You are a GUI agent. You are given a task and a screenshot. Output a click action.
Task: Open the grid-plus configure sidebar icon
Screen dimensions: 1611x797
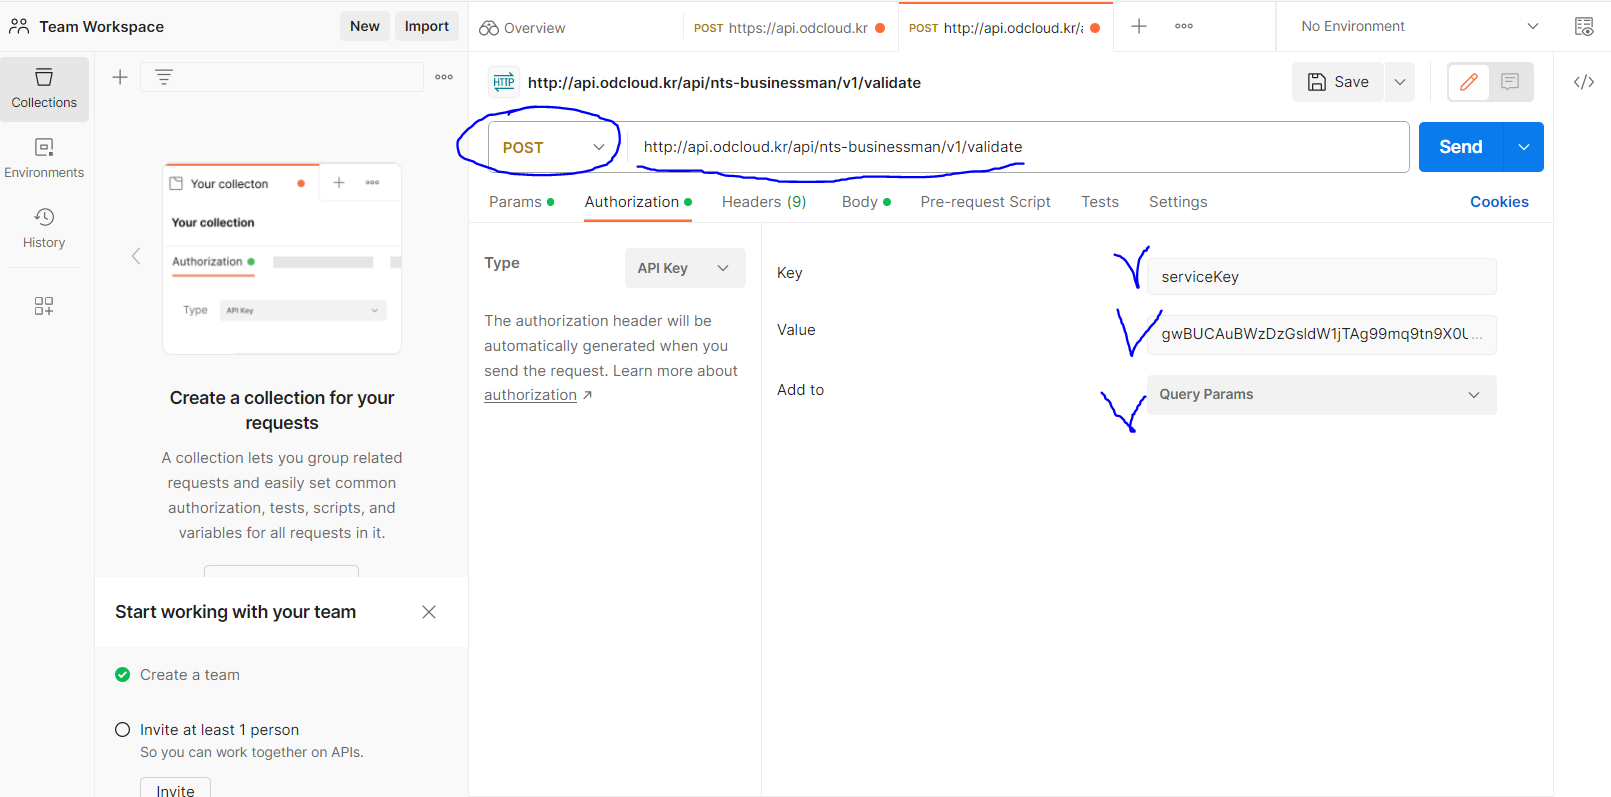(44, 306)
